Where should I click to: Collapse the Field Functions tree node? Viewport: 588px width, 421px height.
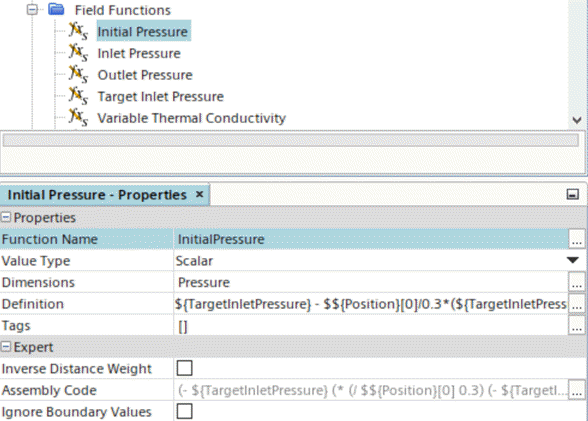click(x=33, y=9)
